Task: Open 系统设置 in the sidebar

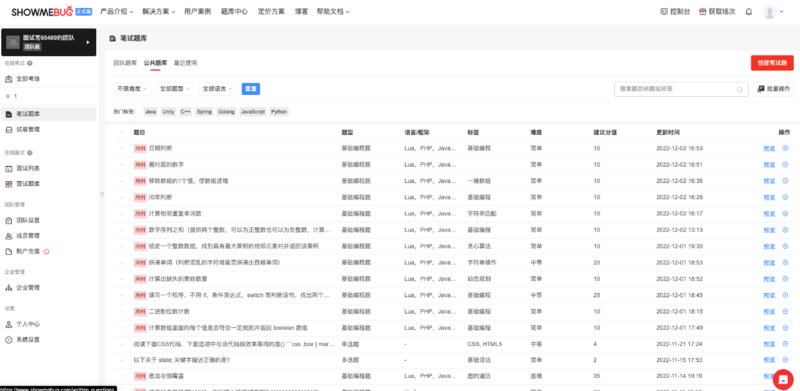Action: pos(48,339)
